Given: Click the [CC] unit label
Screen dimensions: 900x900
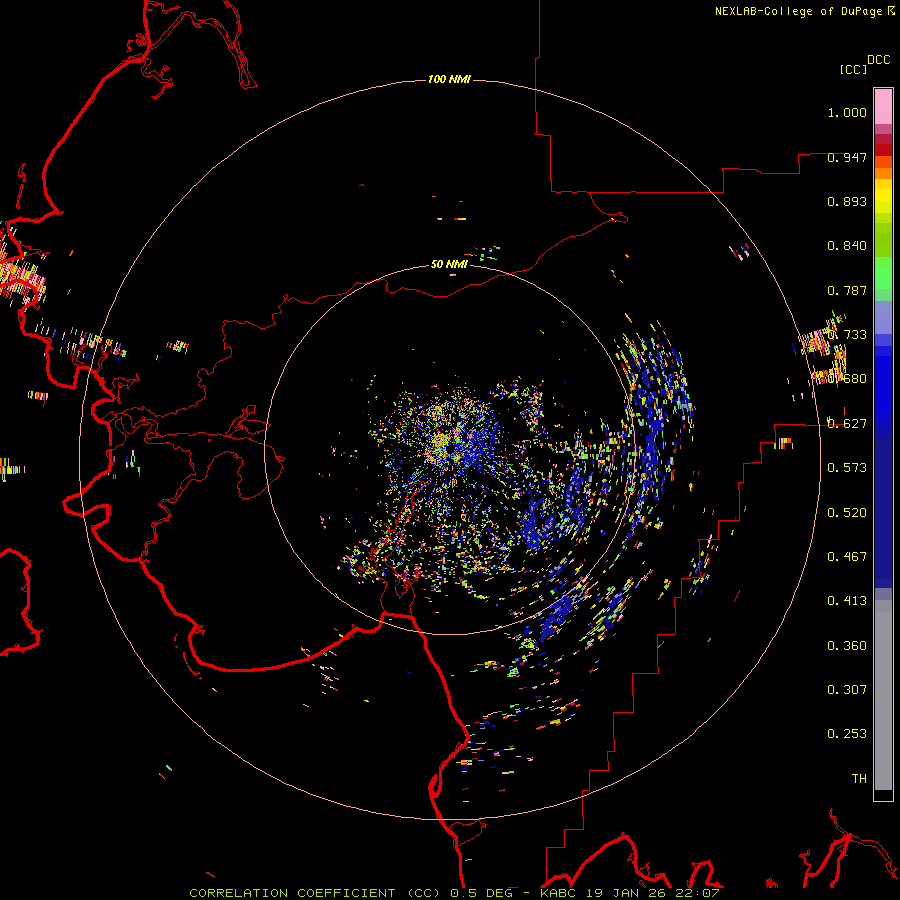Looking at the screenshot, I should pyautogui.click(x=853, y=69).
